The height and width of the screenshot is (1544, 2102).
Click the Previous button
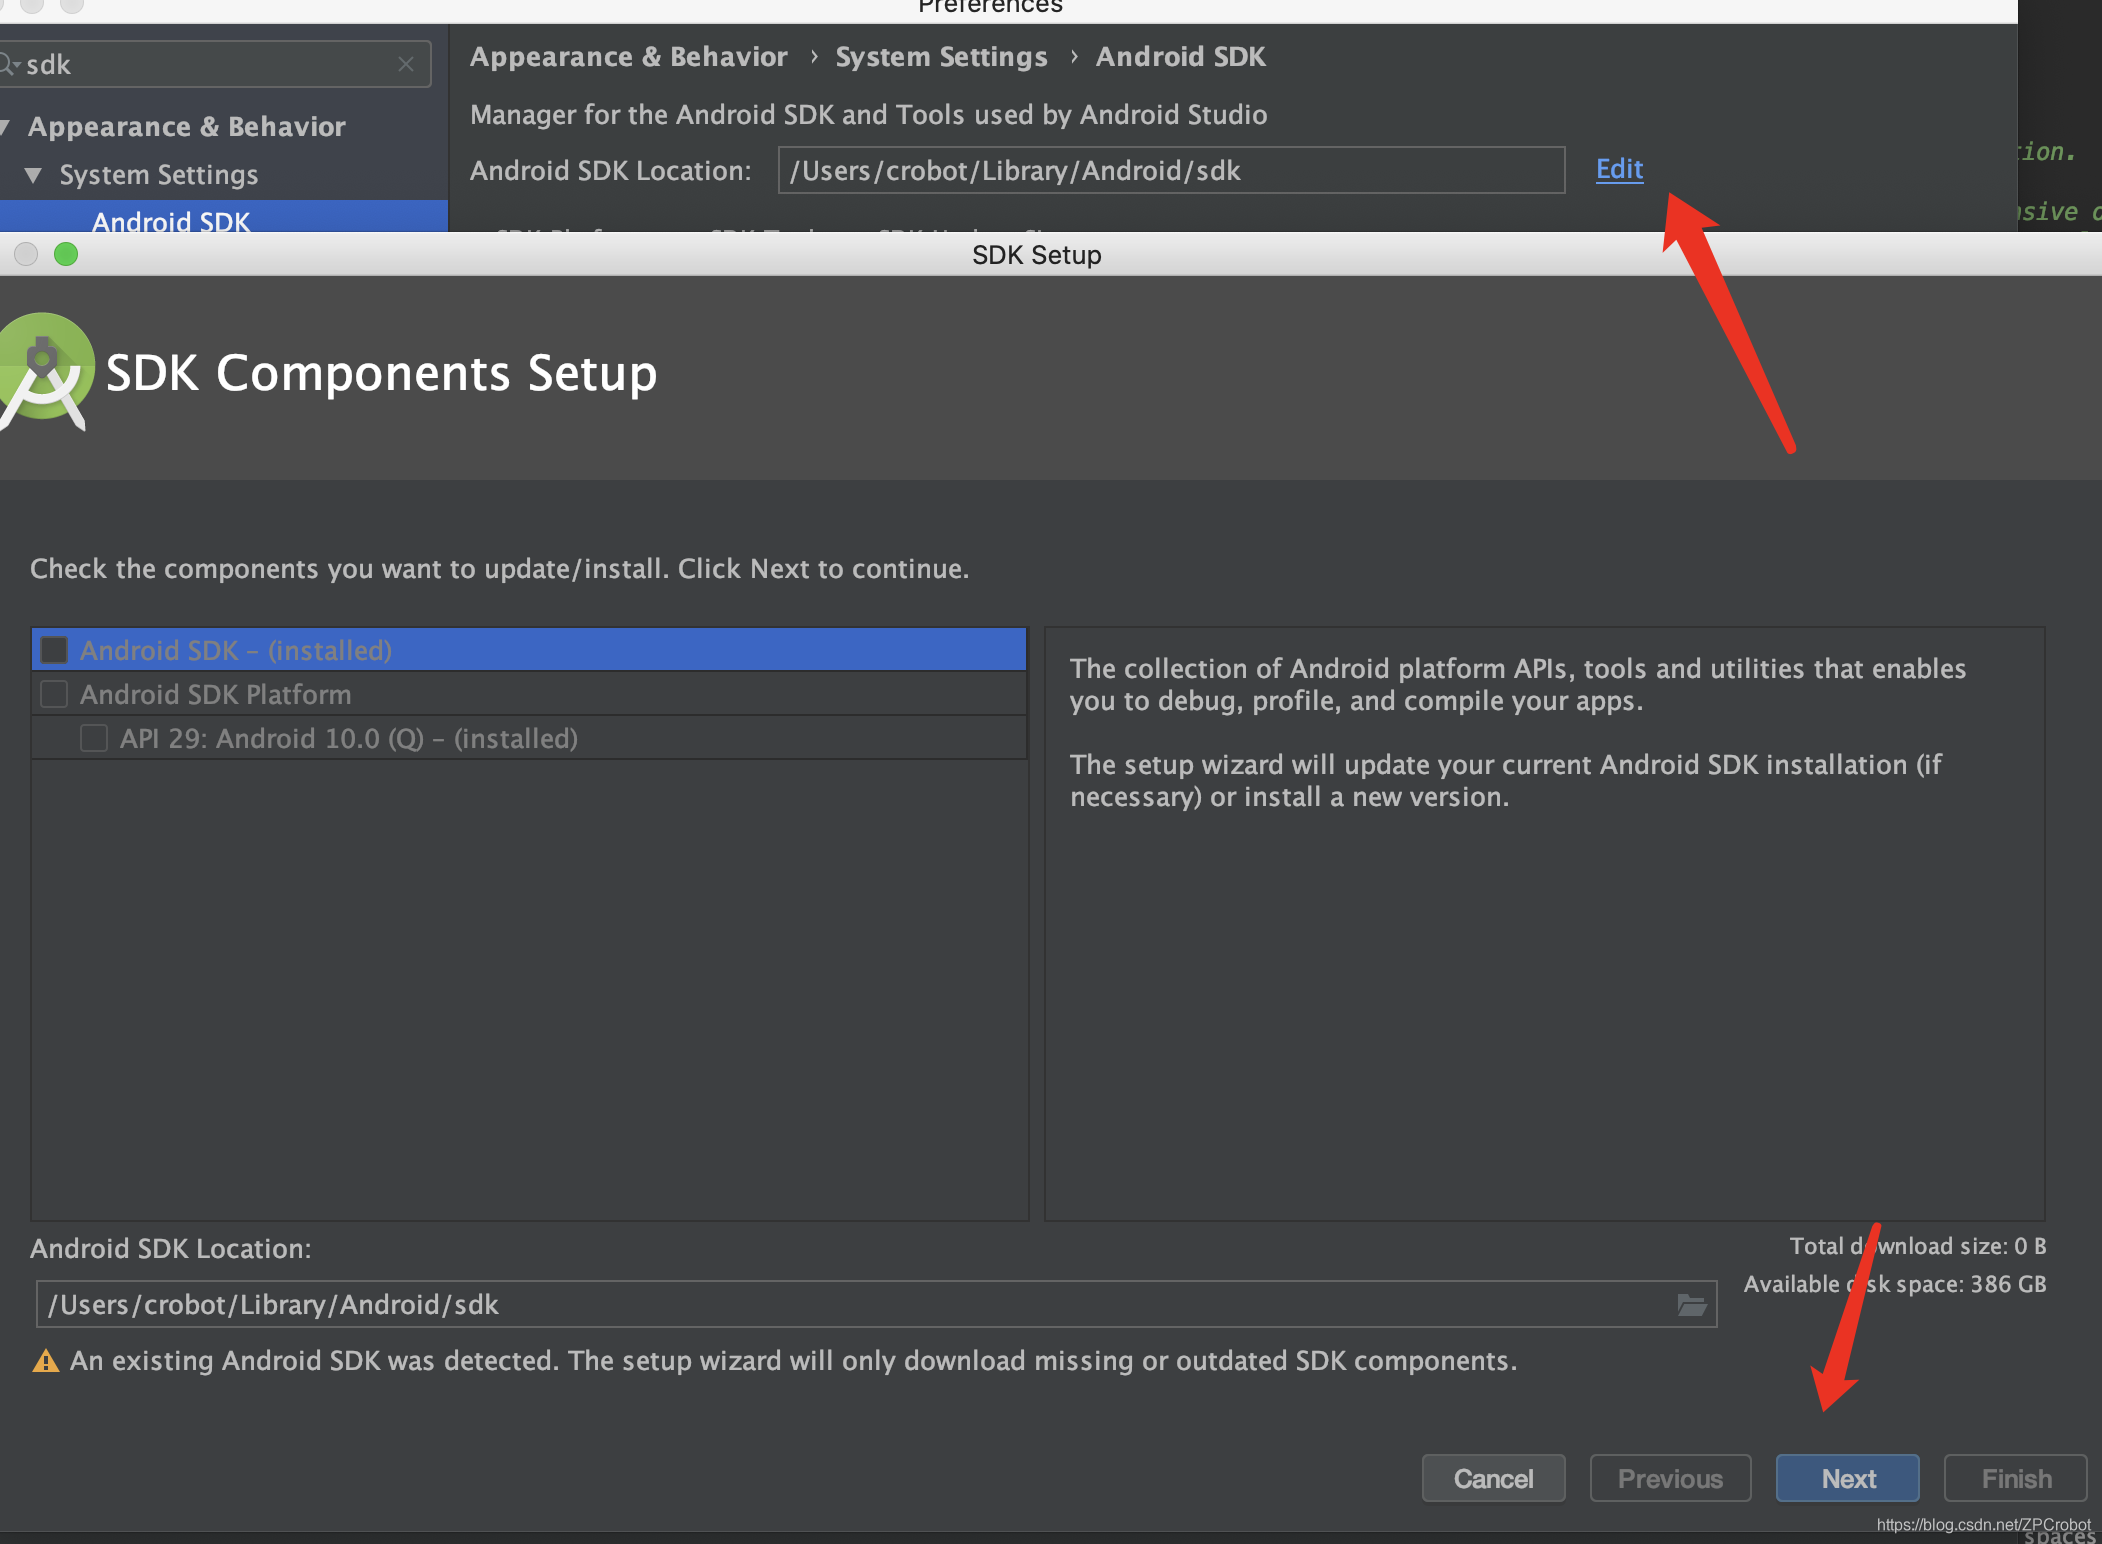(x=1670, y=1478)
